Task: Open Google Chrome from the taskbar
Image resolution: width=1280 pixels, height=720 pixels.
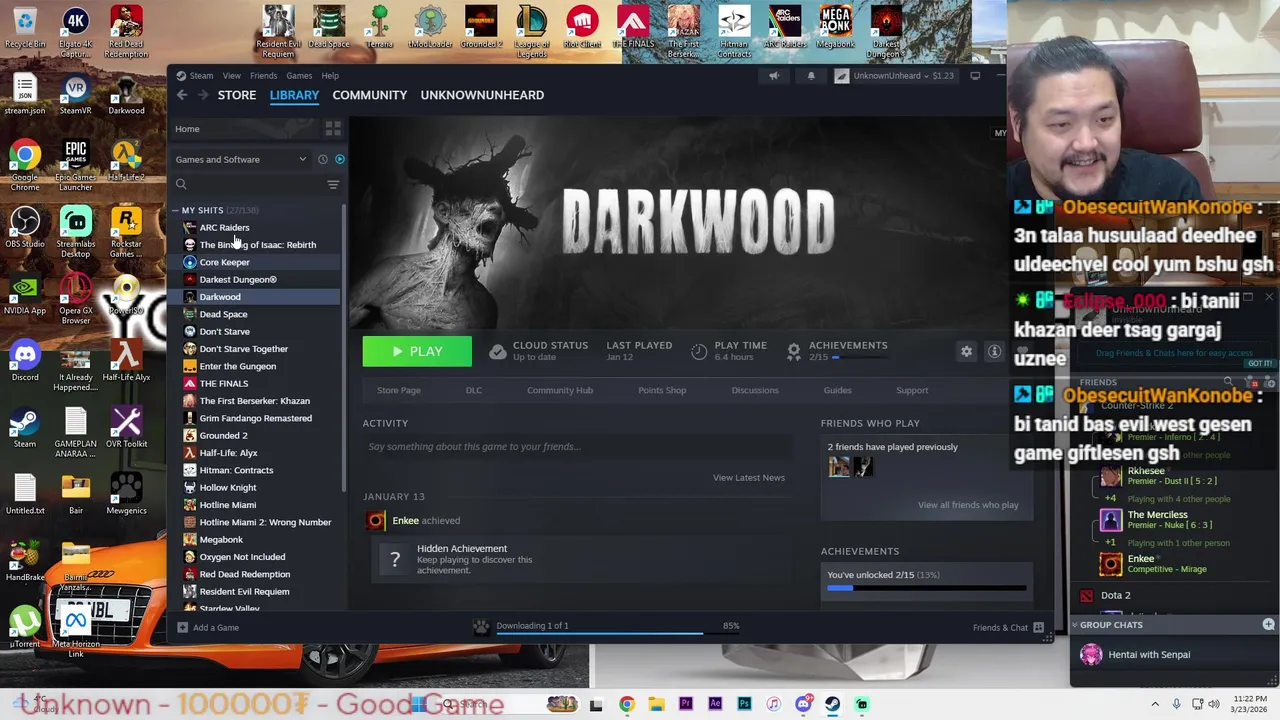Action: click(x=626, y=704)
